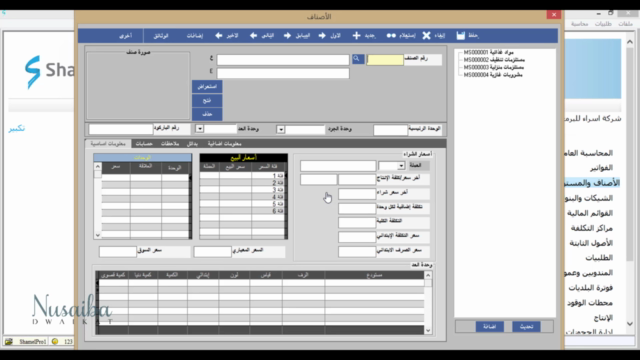Open the counting unit (وحدة العد) dropdown arrow
This screenshot has width=640, height=360.
point(200,129)
